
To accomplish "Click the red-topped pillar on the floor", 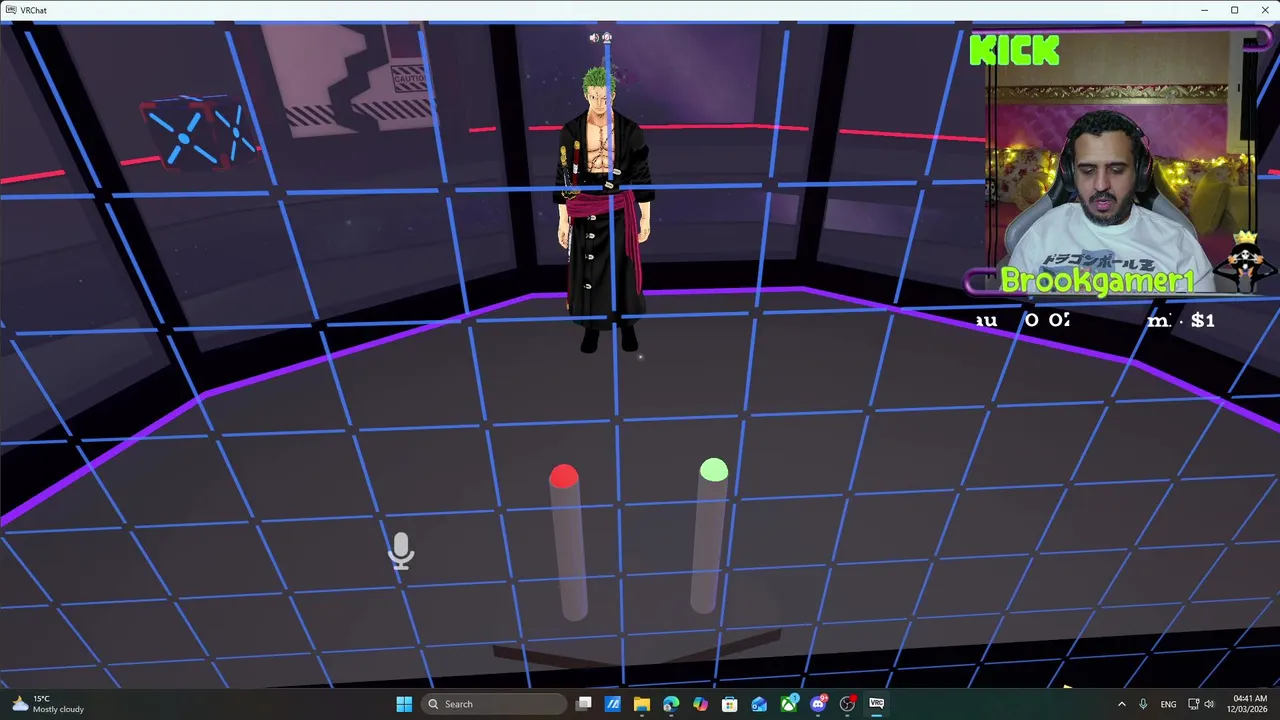I will tap(568, 542).
